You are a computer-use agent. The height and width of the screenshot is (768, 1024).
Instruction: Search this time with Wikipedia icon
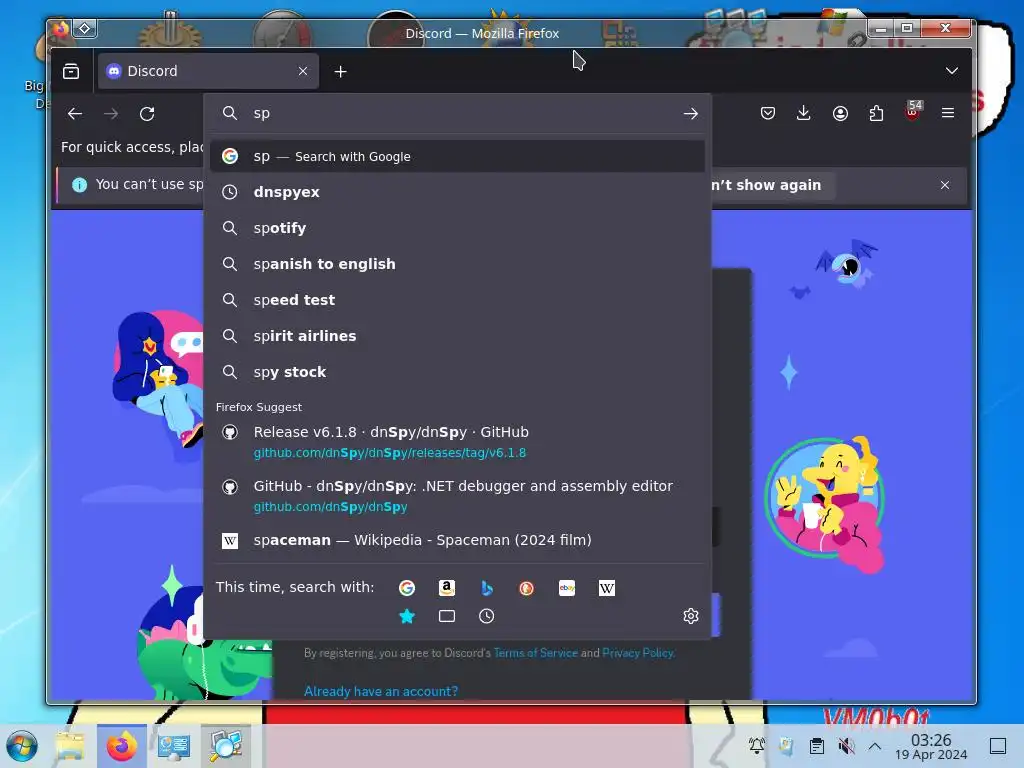pyautogui.click(x=607, y=588)
